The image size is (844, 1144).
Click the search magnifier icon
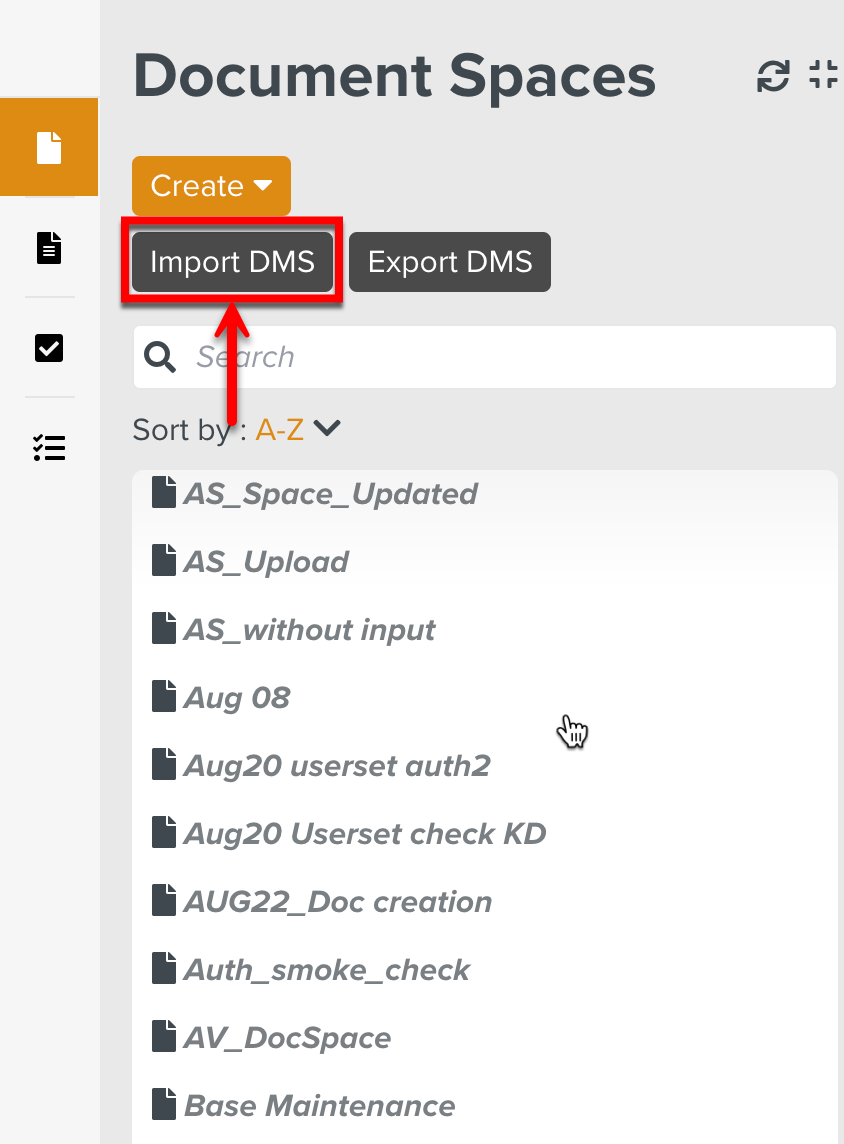tap(160, 357)
